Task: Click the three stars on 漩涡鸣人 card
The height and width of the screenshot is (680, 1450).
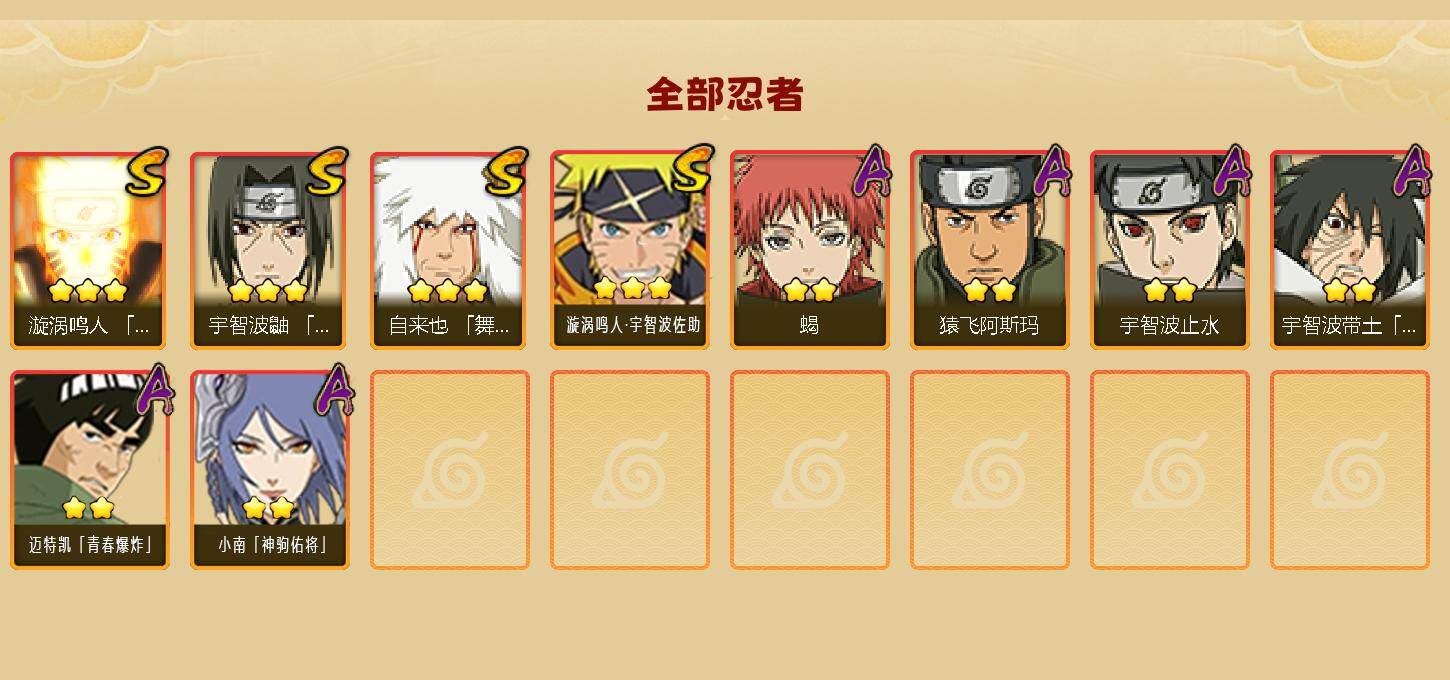Action: tap(88, 291)
